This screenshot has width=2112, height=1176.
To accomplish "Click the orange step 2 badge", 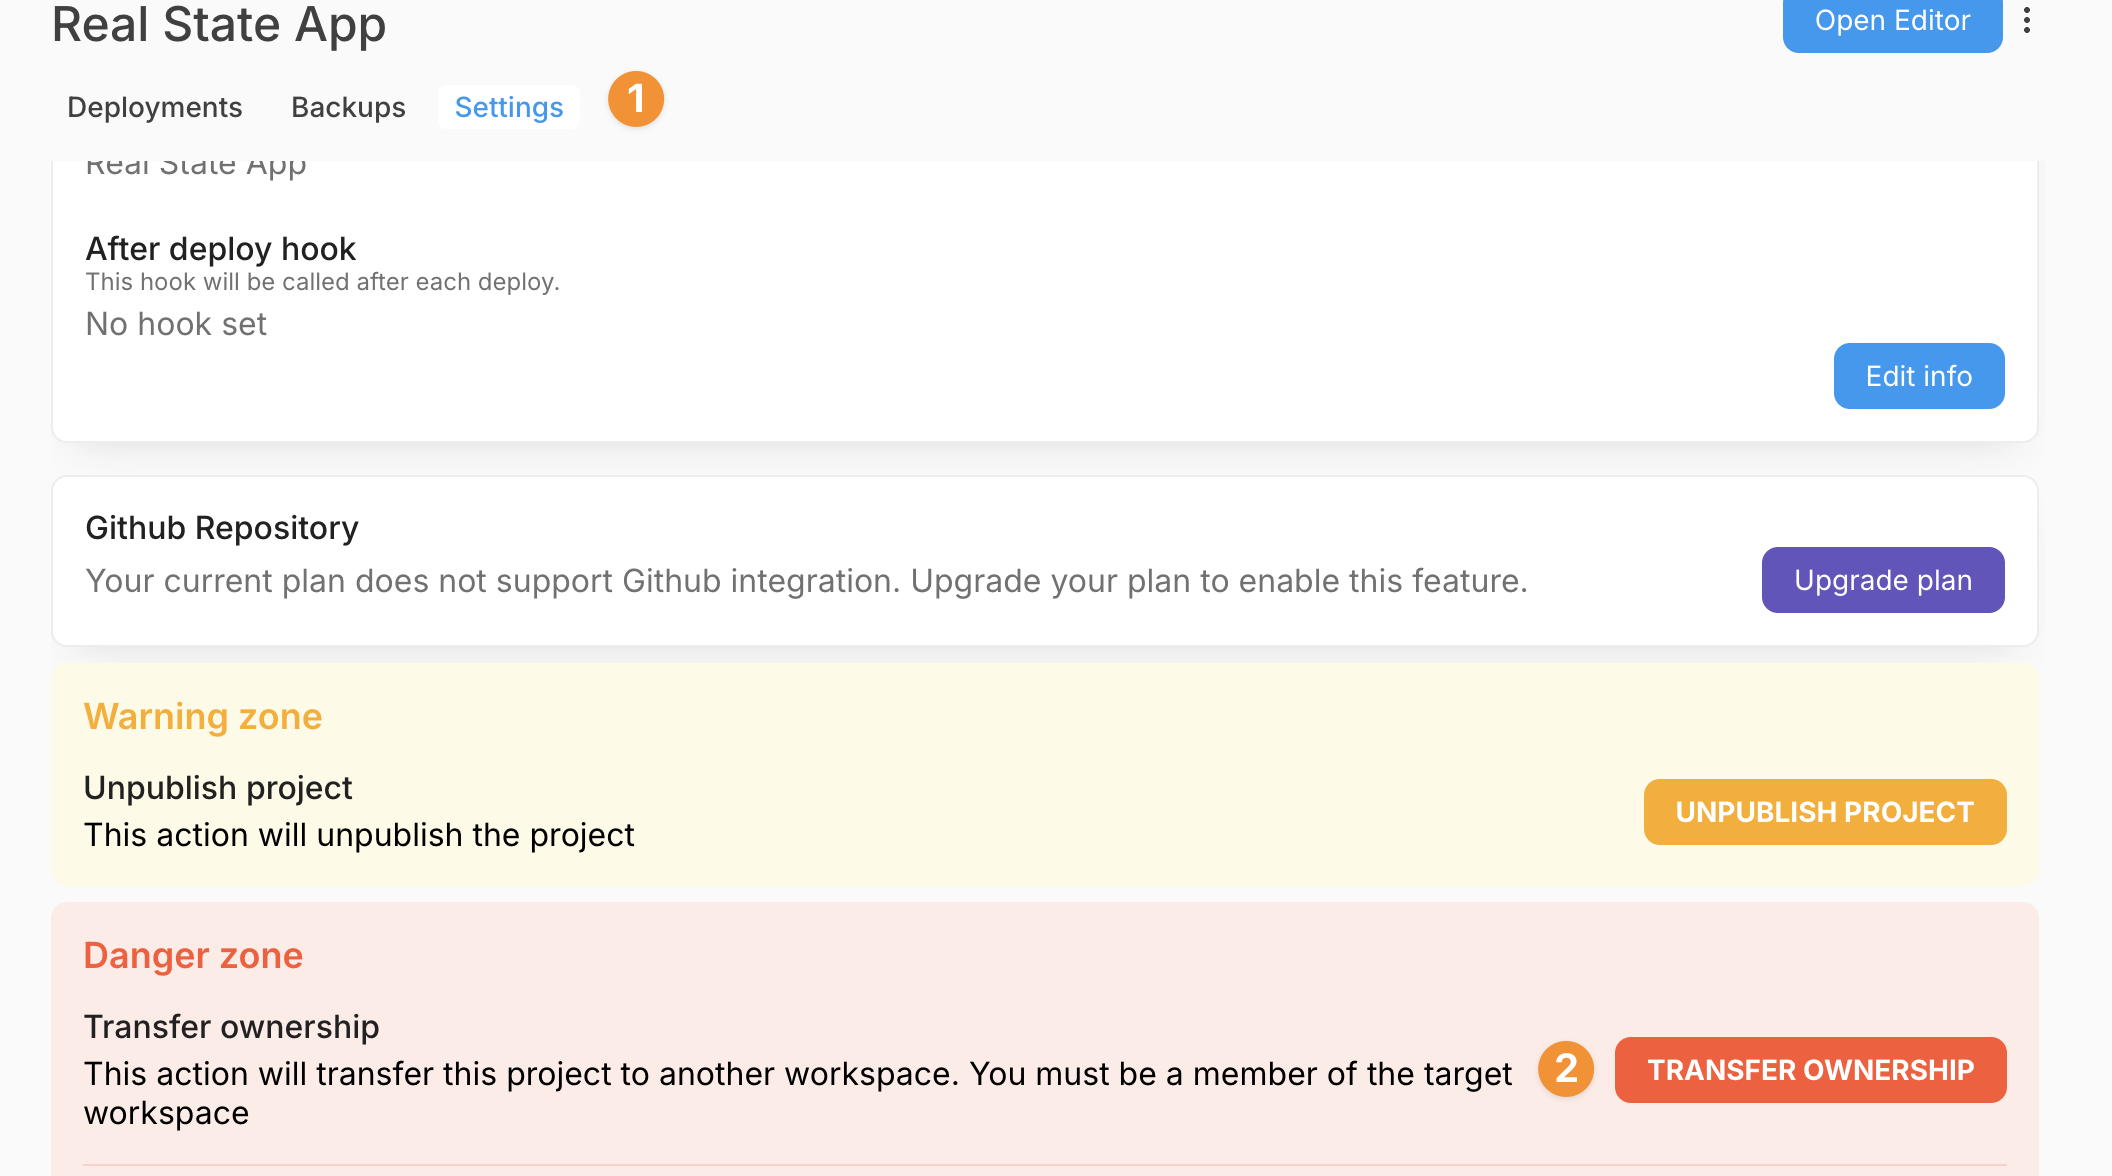I will tap(1566, 1069).
